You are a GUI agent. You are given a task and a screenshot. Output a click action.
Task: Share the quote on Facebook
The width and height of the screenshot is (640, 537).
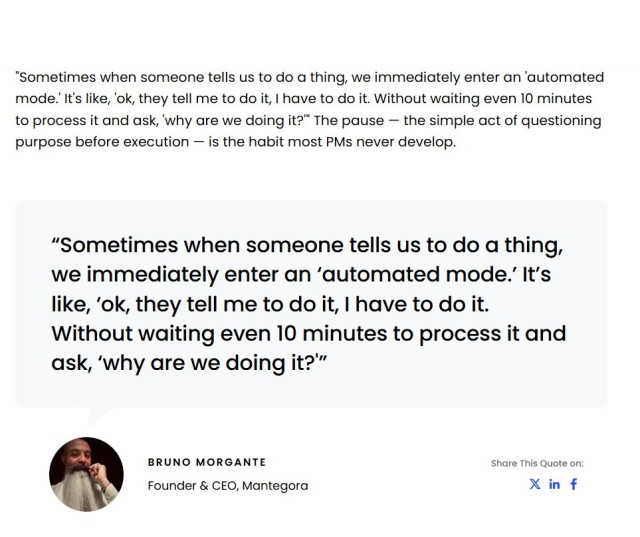tap(573, 485)
